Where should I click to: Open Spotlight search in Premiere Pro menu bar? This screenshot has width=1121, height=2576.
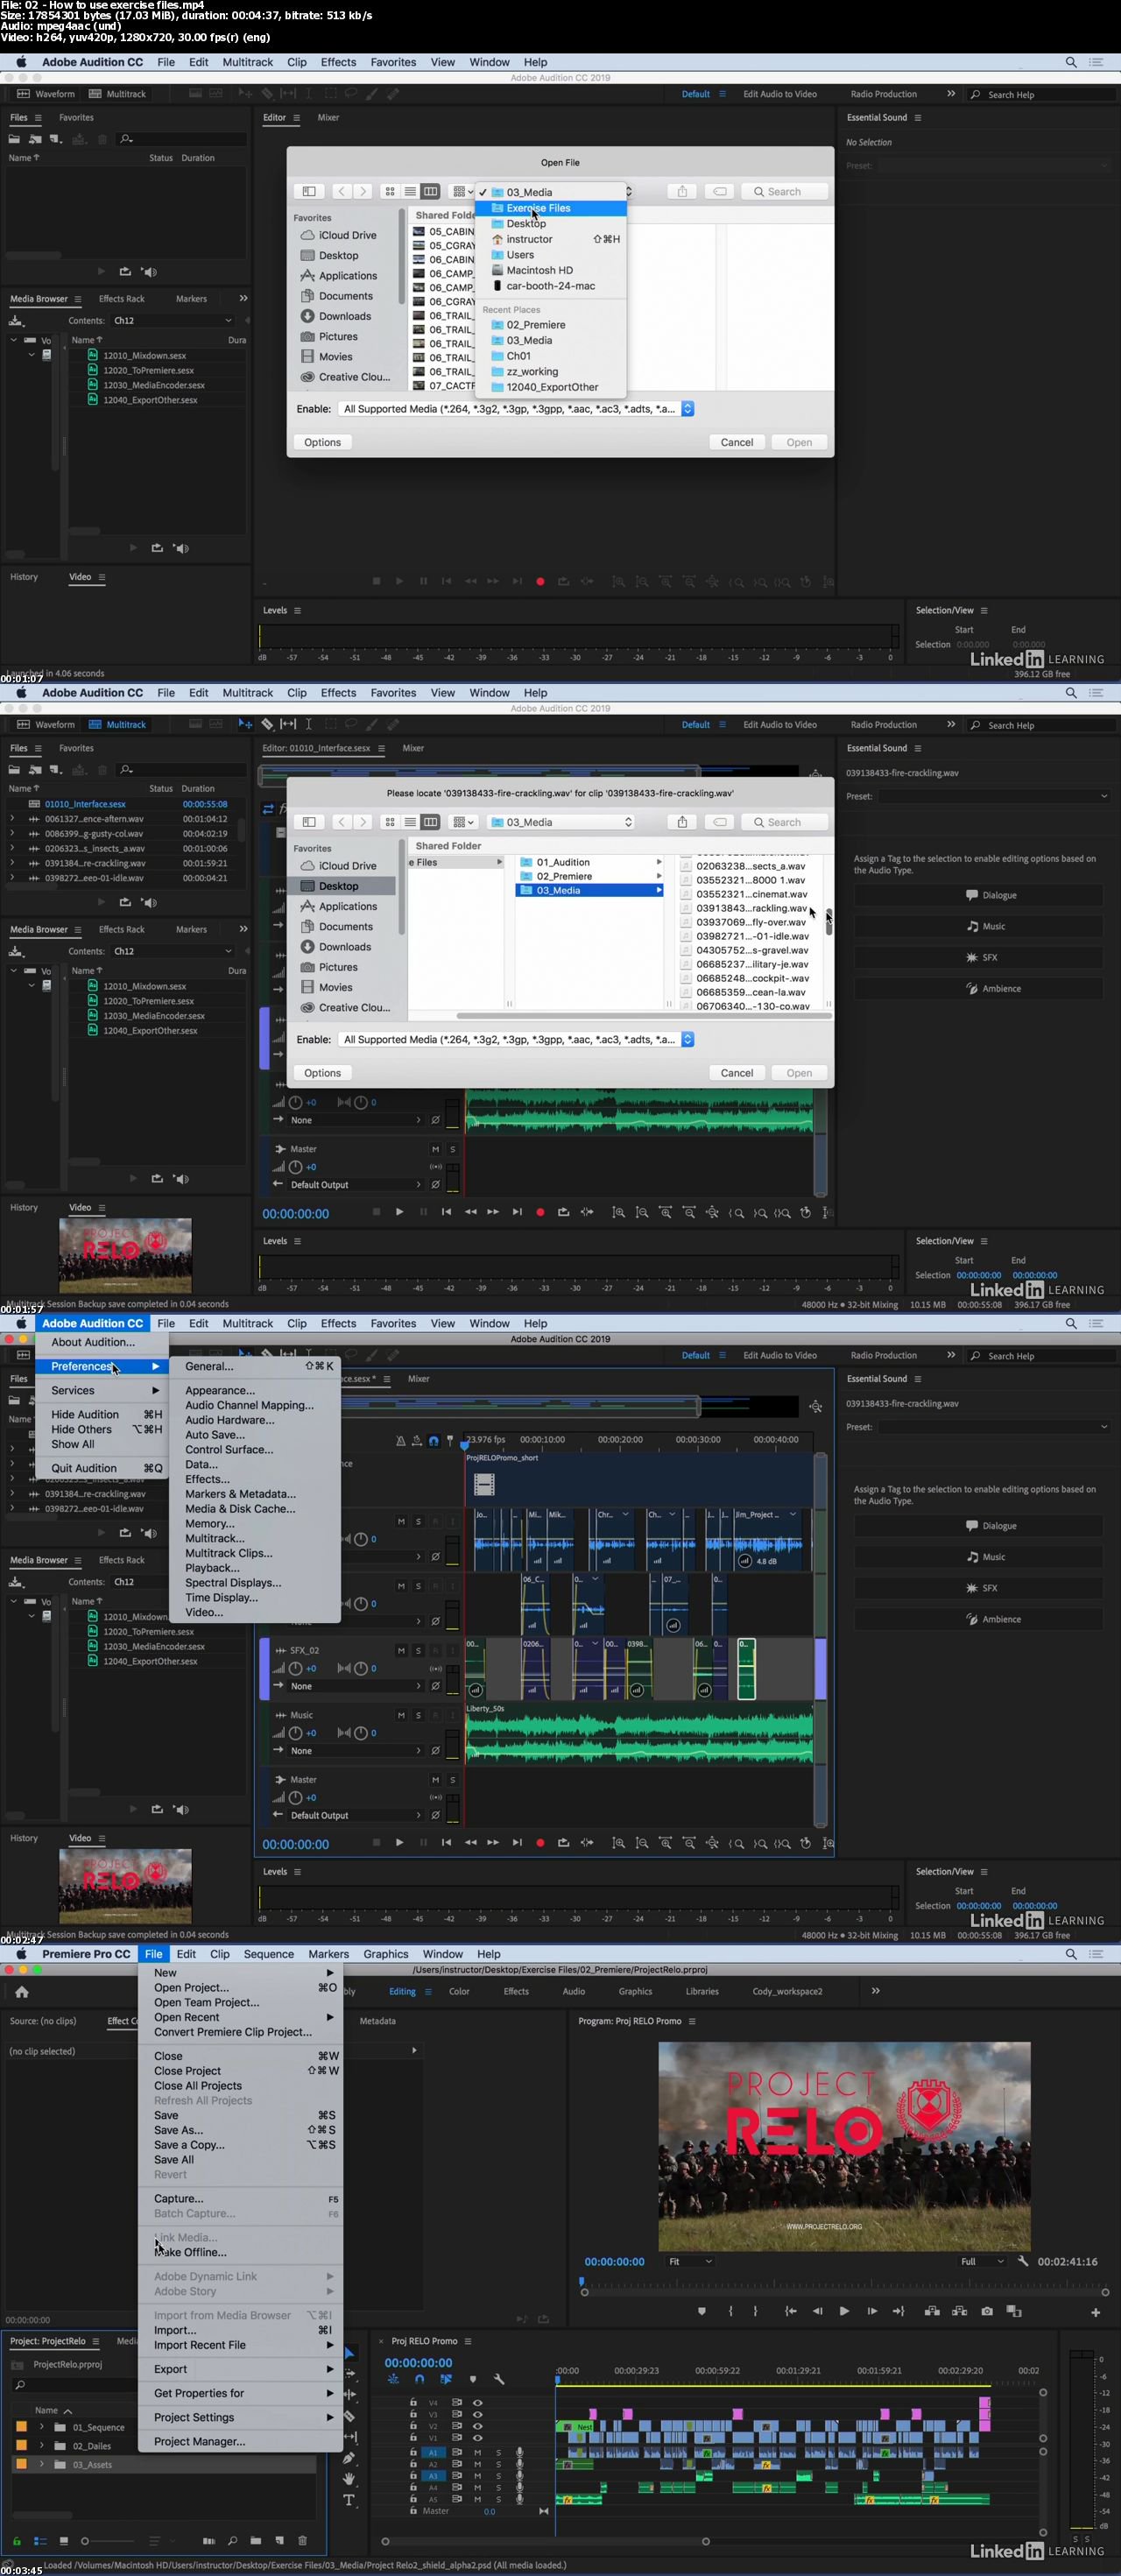[x=1071, y=1953]
